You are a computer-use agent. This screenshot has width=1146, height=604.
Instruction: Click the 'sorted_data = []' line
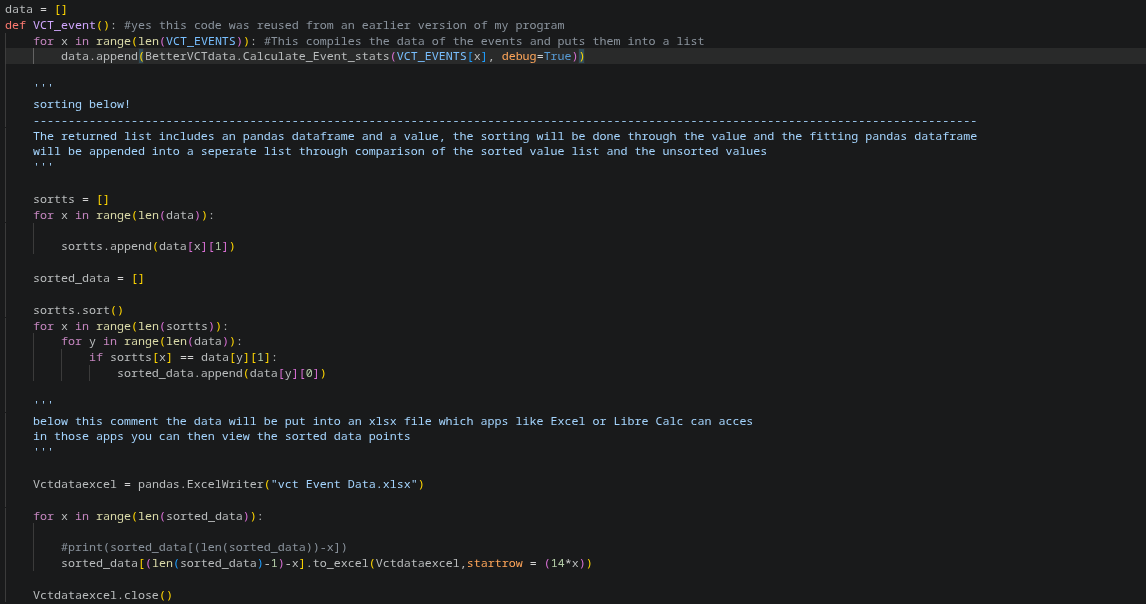coord(88,278)
